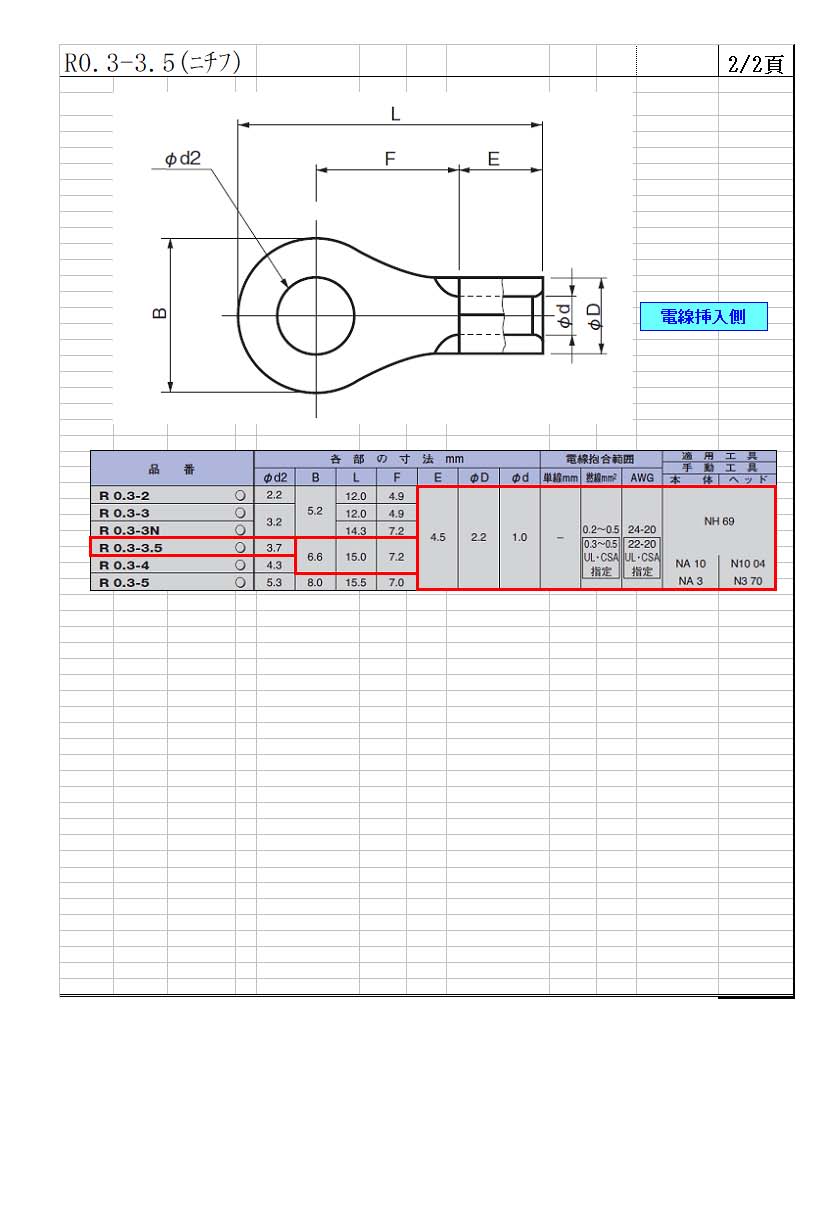827x1205 pixels.
Task: Select the φd2 value 3.2
Action: [x=274, y=521]
